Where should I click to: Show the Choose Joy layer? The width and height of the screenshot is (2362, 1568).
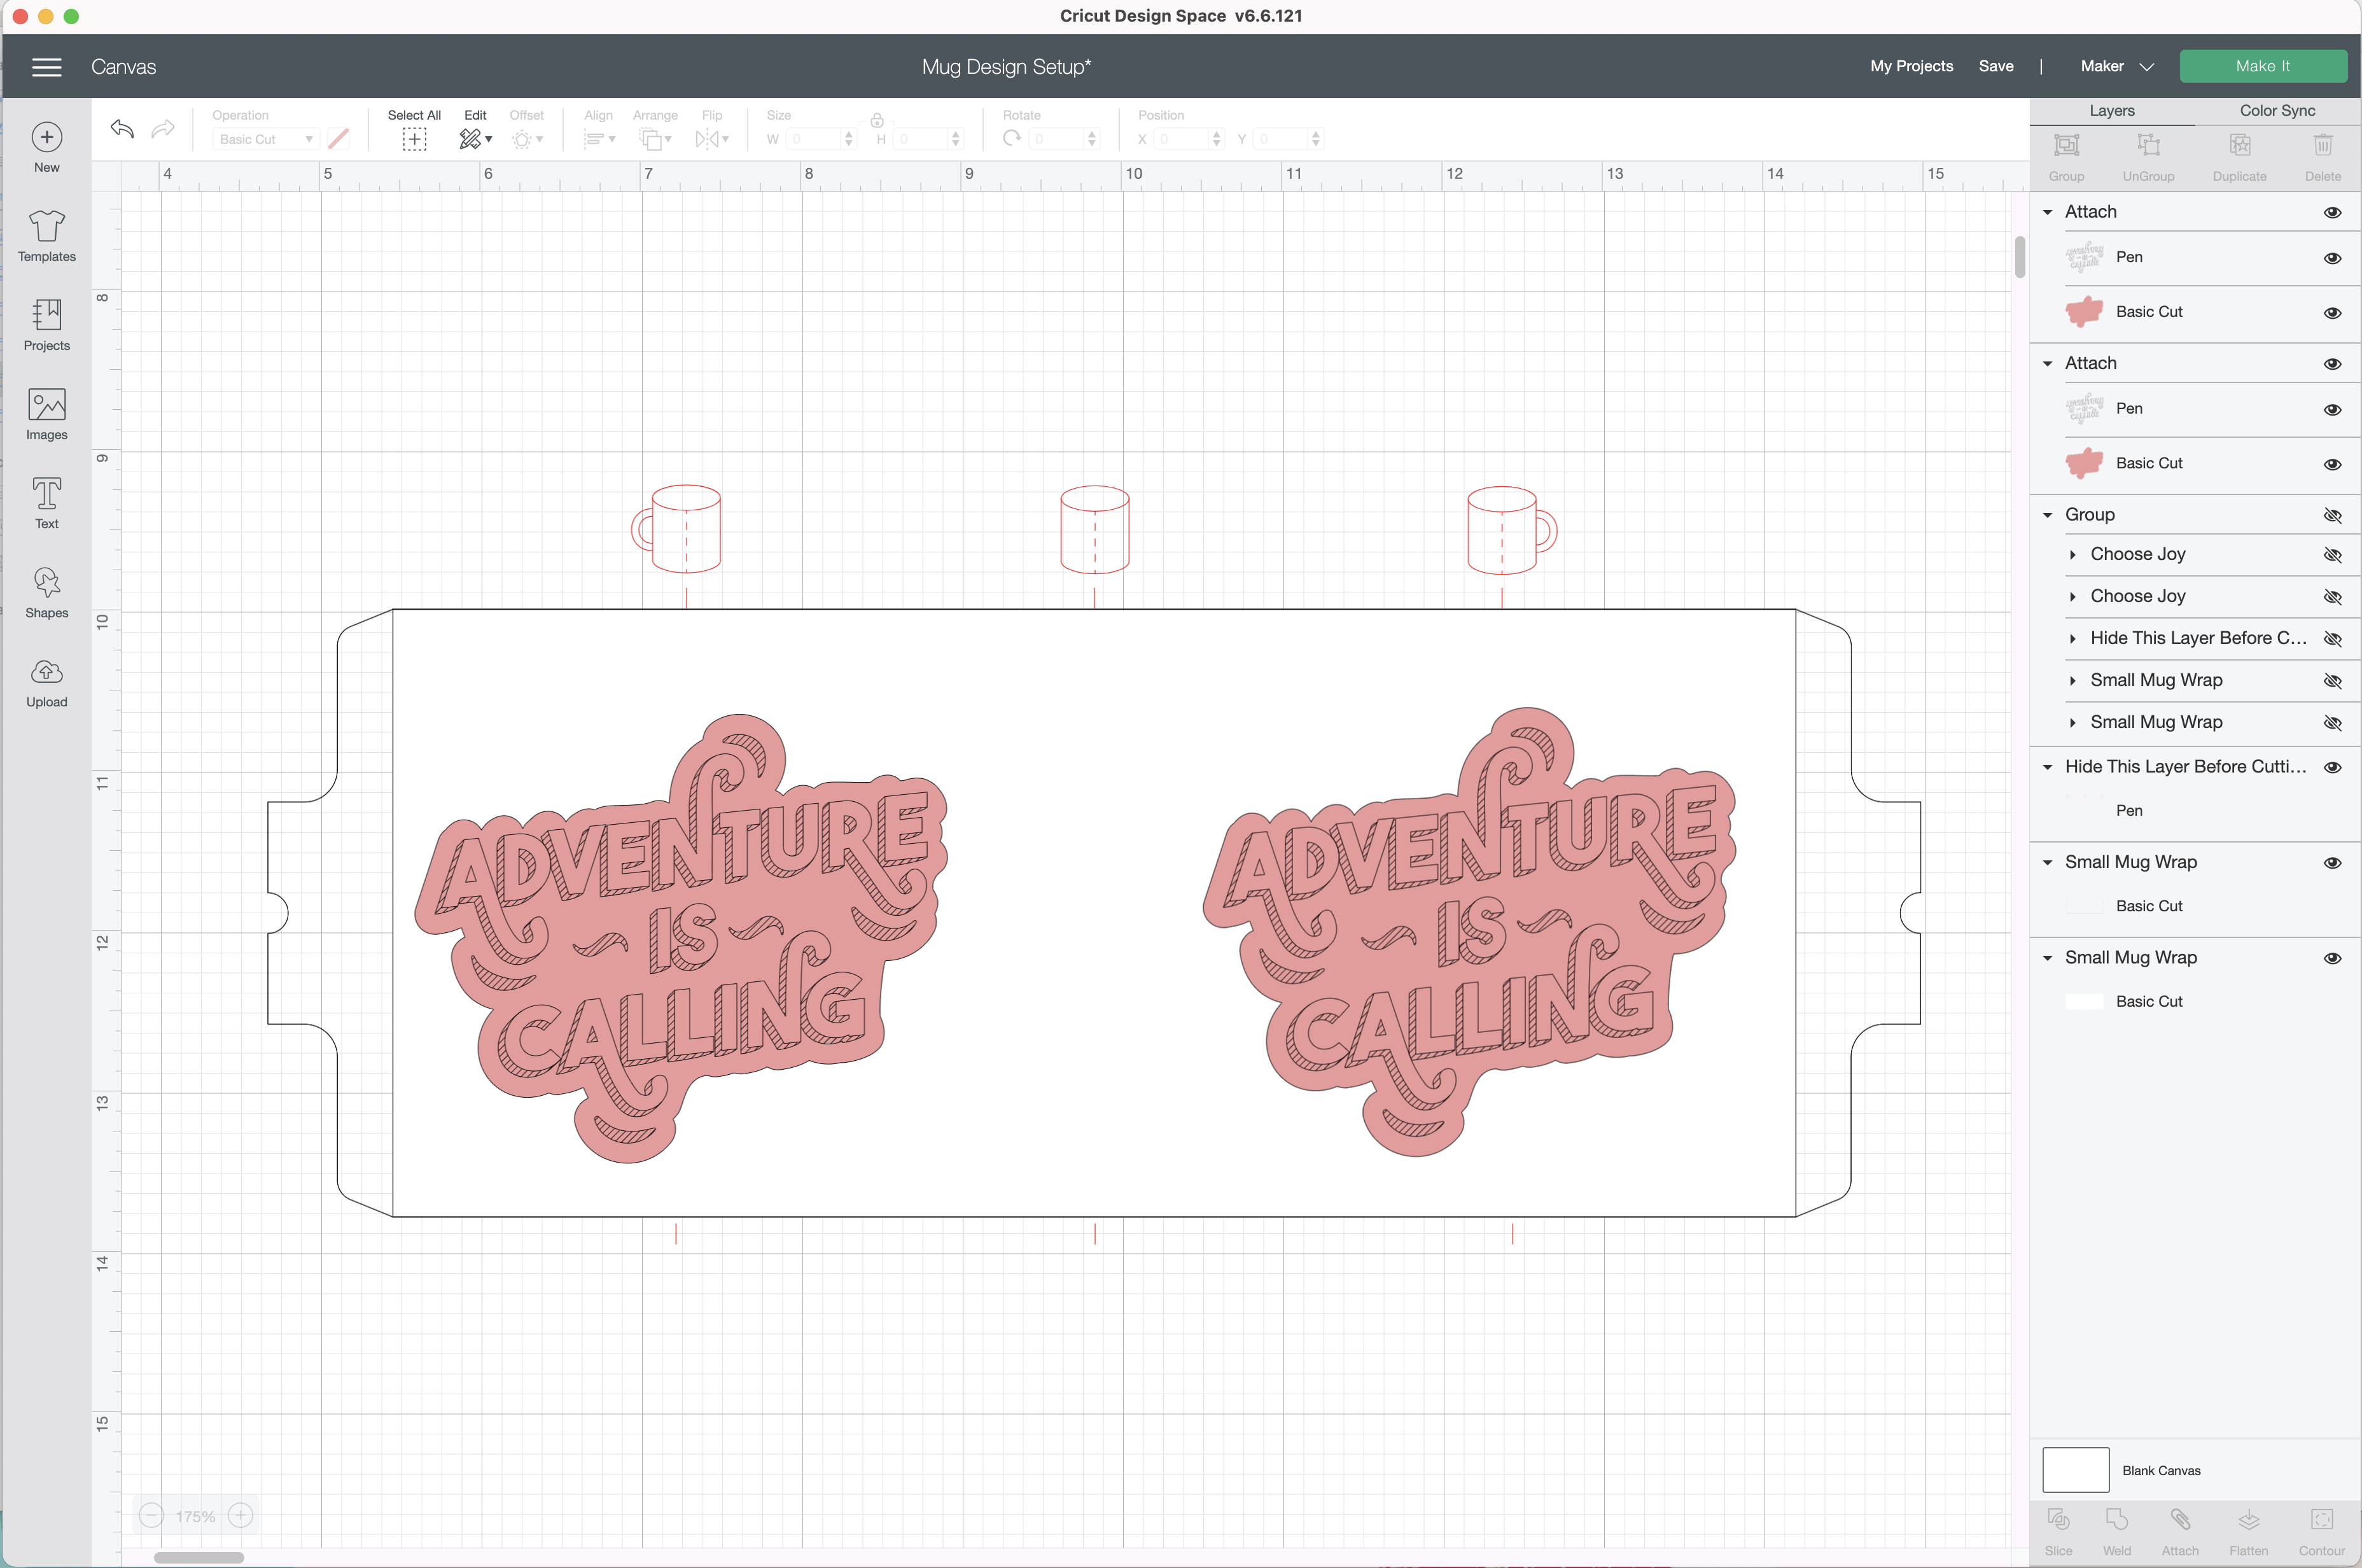(x=2334, y=555)
